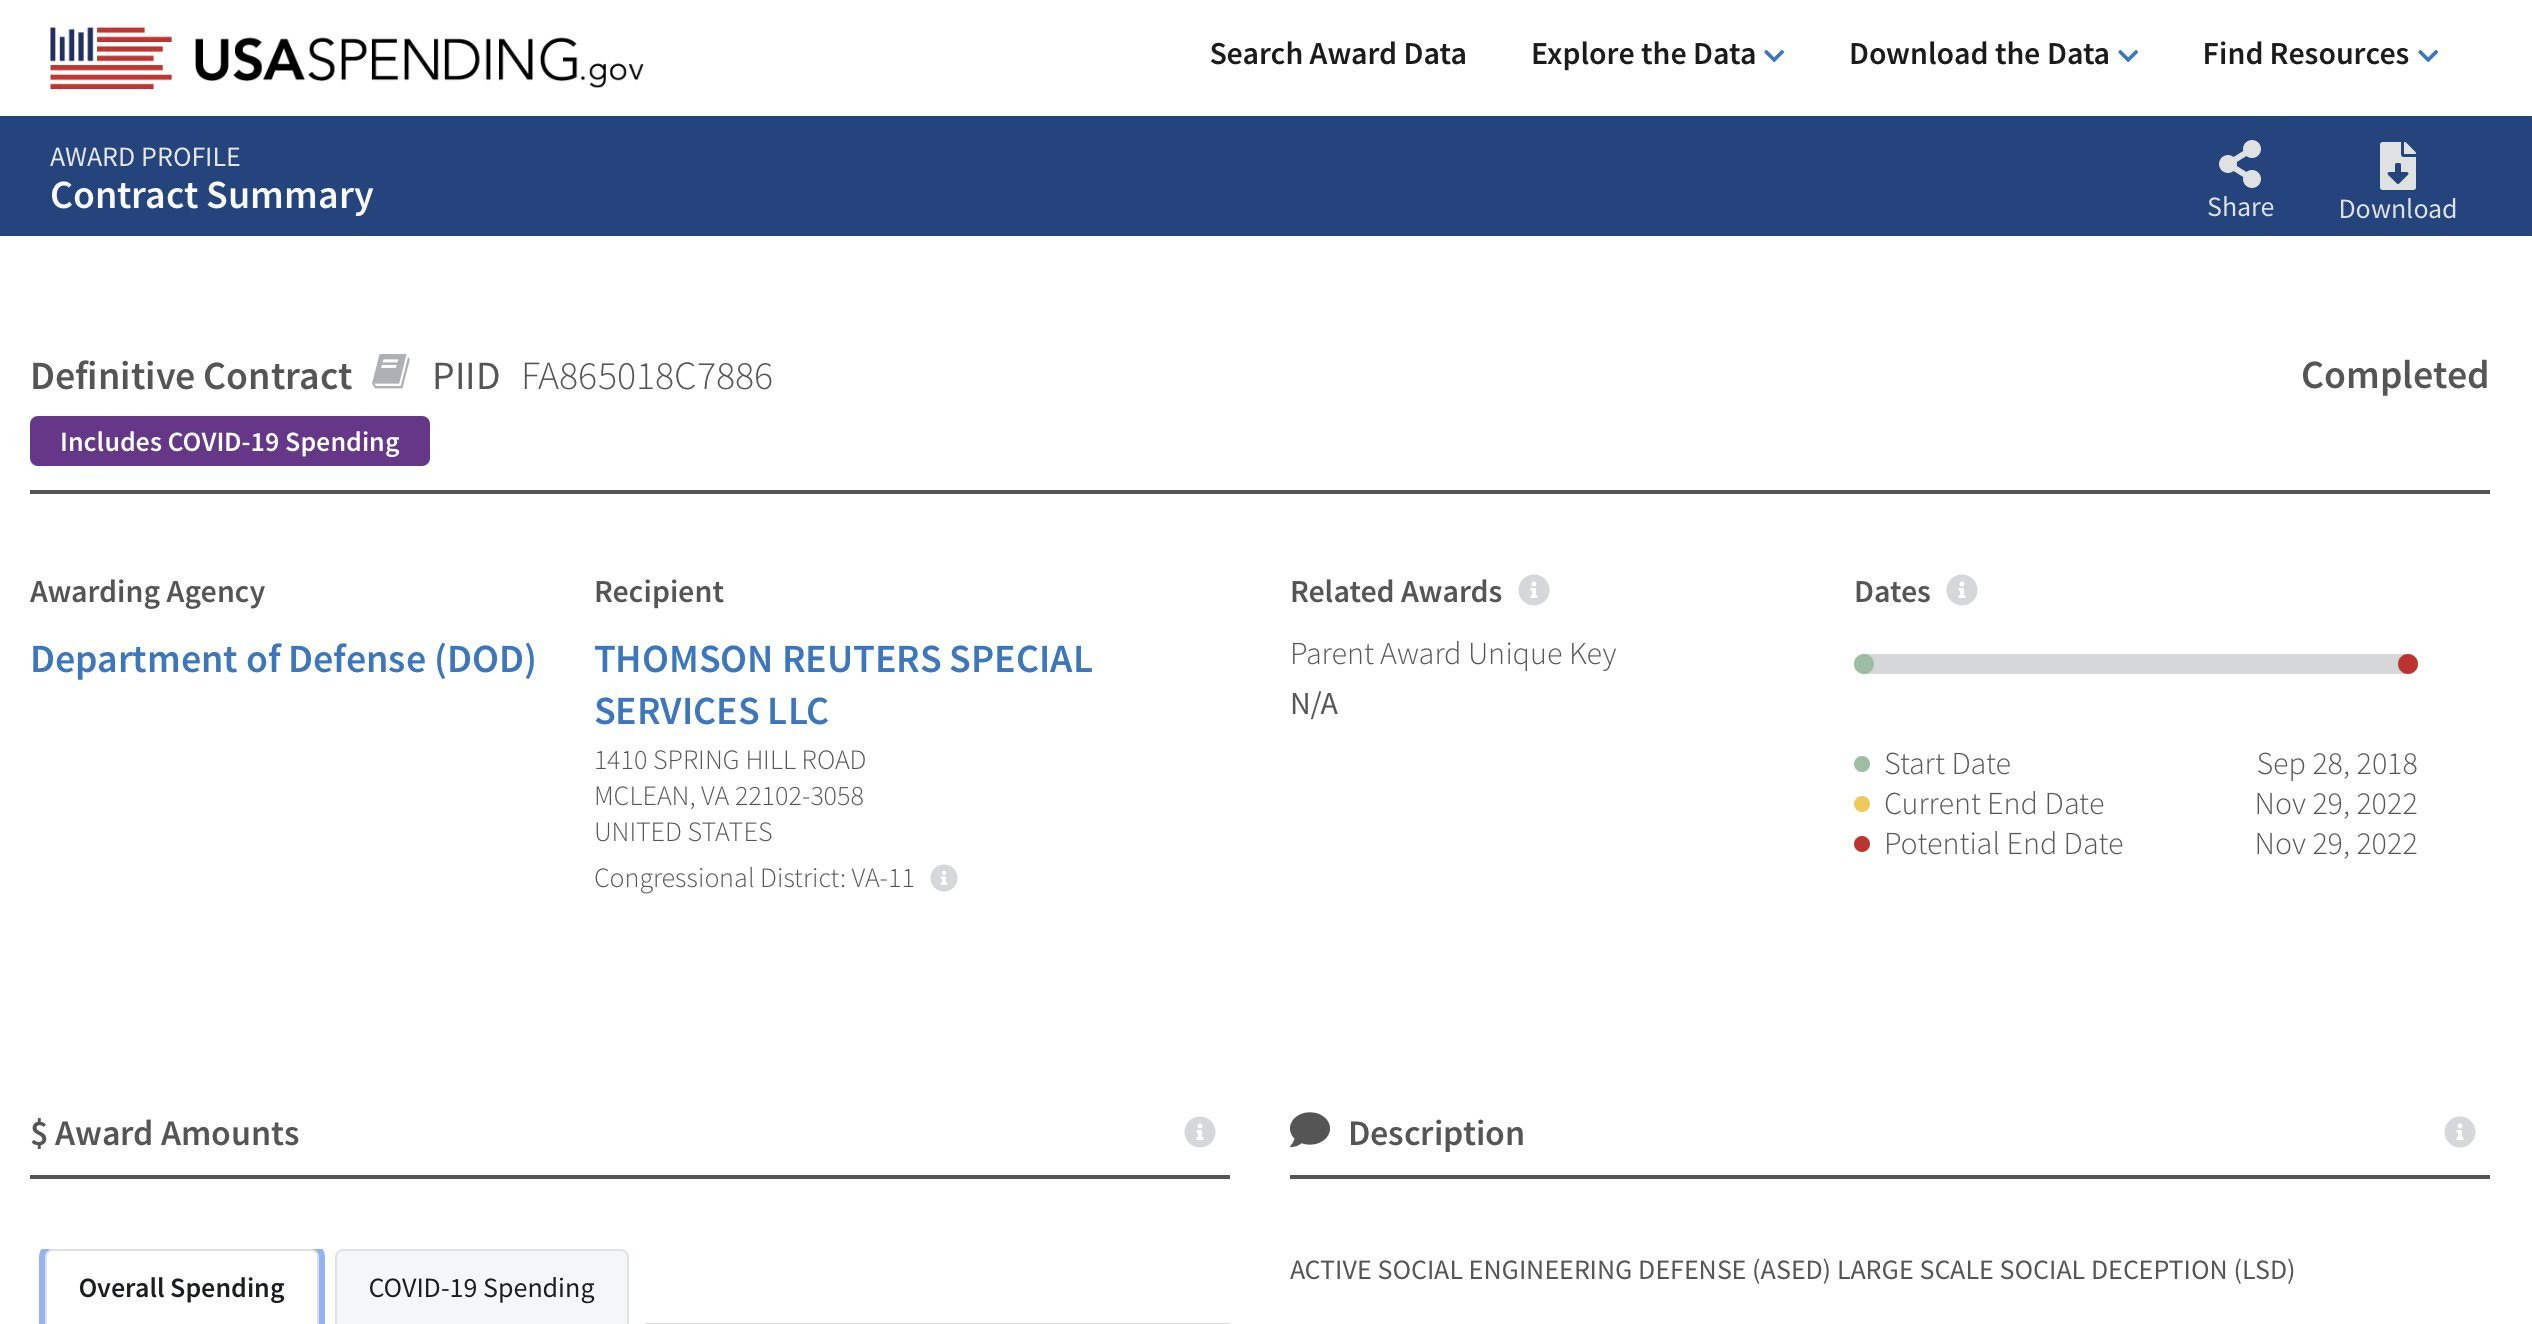Click Current End Date value Nov 29, 2022

pyautogui.click(x=2335, y=803)
